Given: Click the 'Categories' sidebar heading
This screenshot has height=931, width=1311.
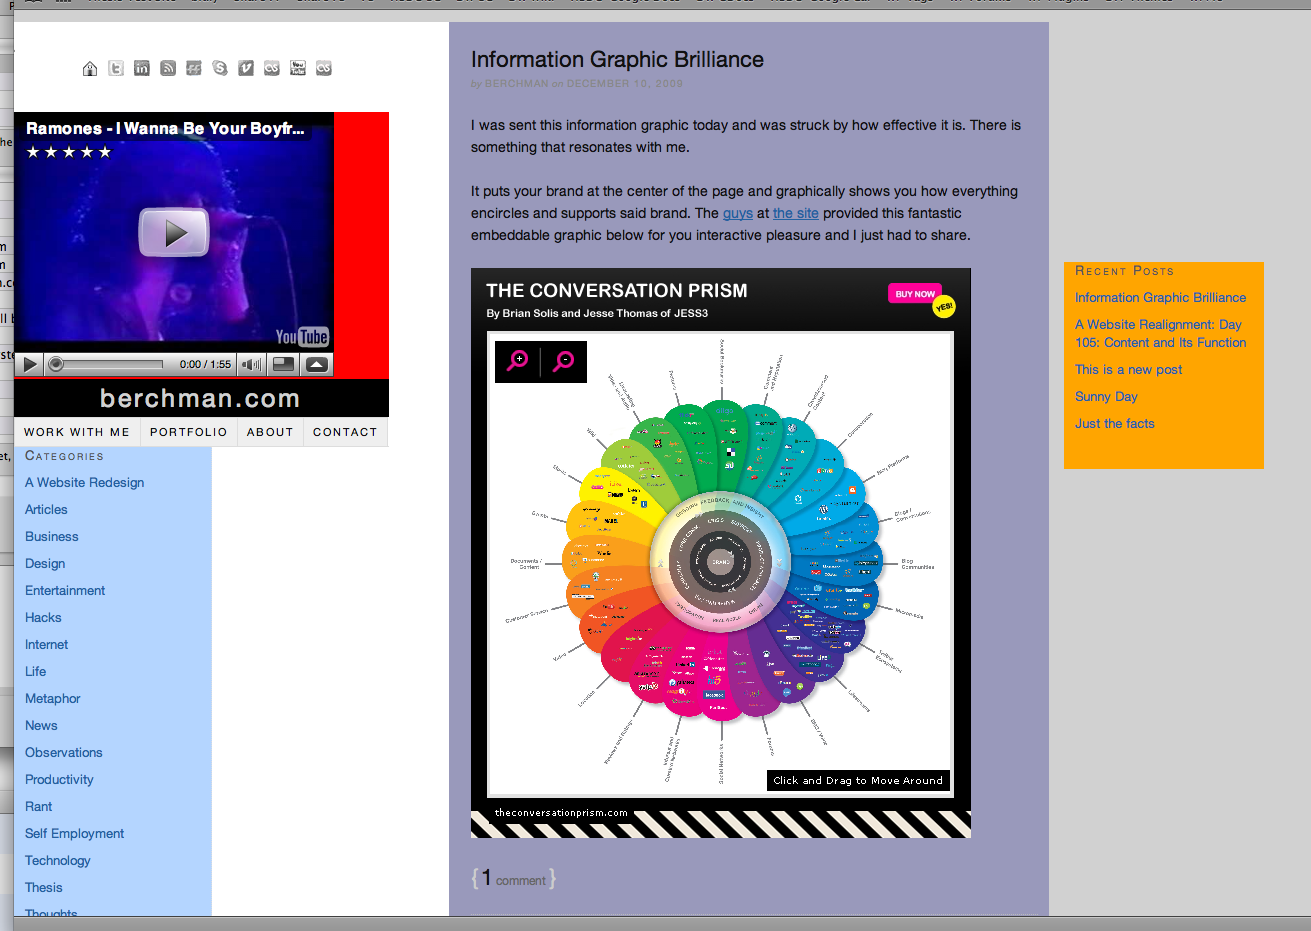Looking at the screenshot, I should pos(64,456).
